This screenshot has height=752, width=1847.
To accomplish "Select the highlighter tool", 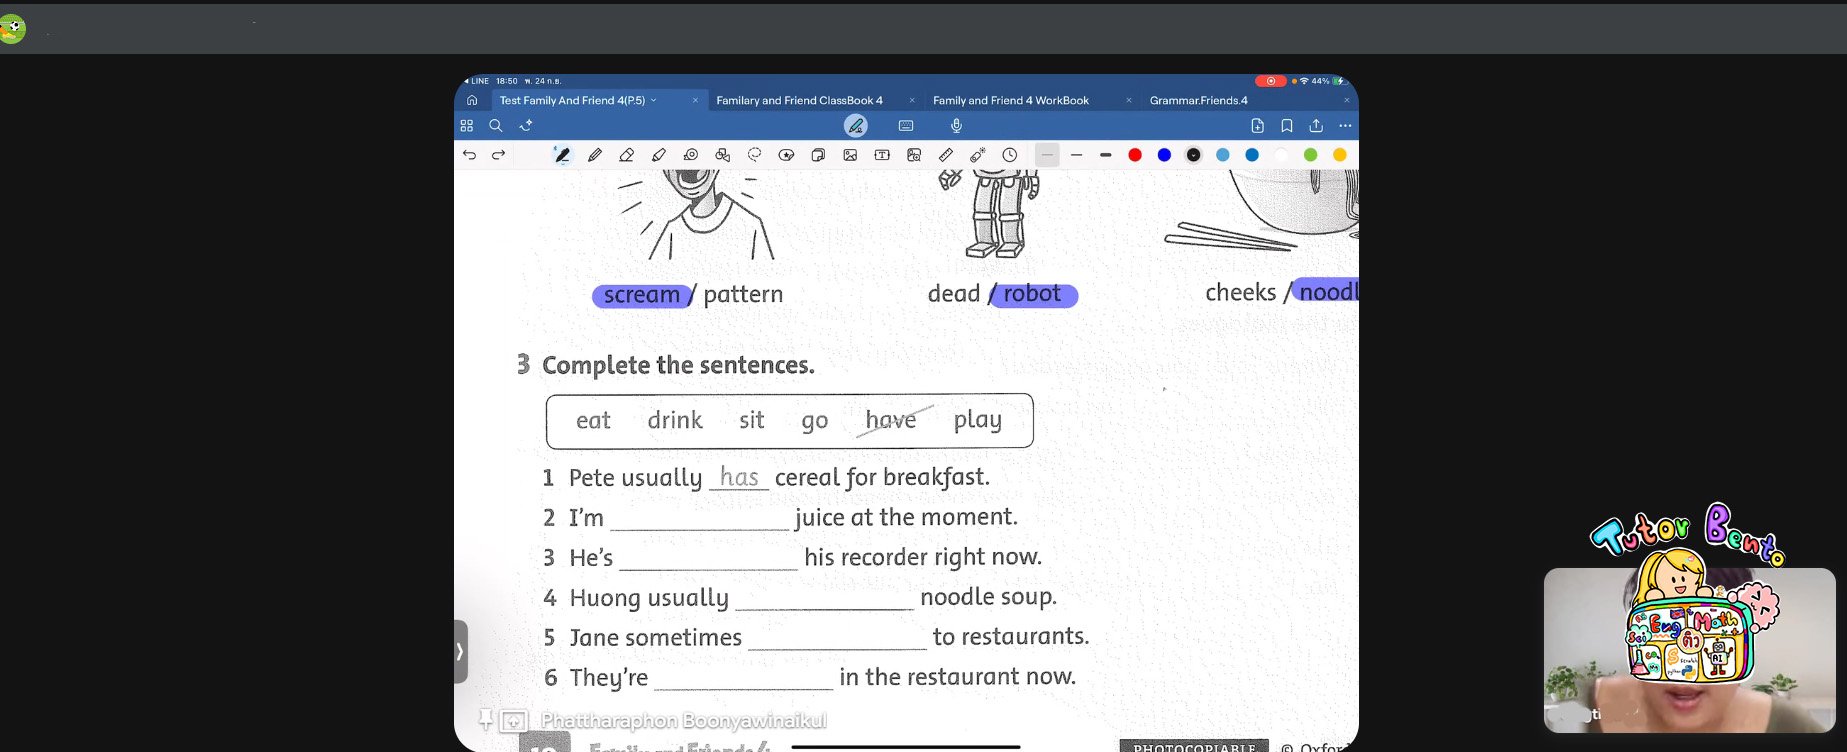I will coord(659,155).
